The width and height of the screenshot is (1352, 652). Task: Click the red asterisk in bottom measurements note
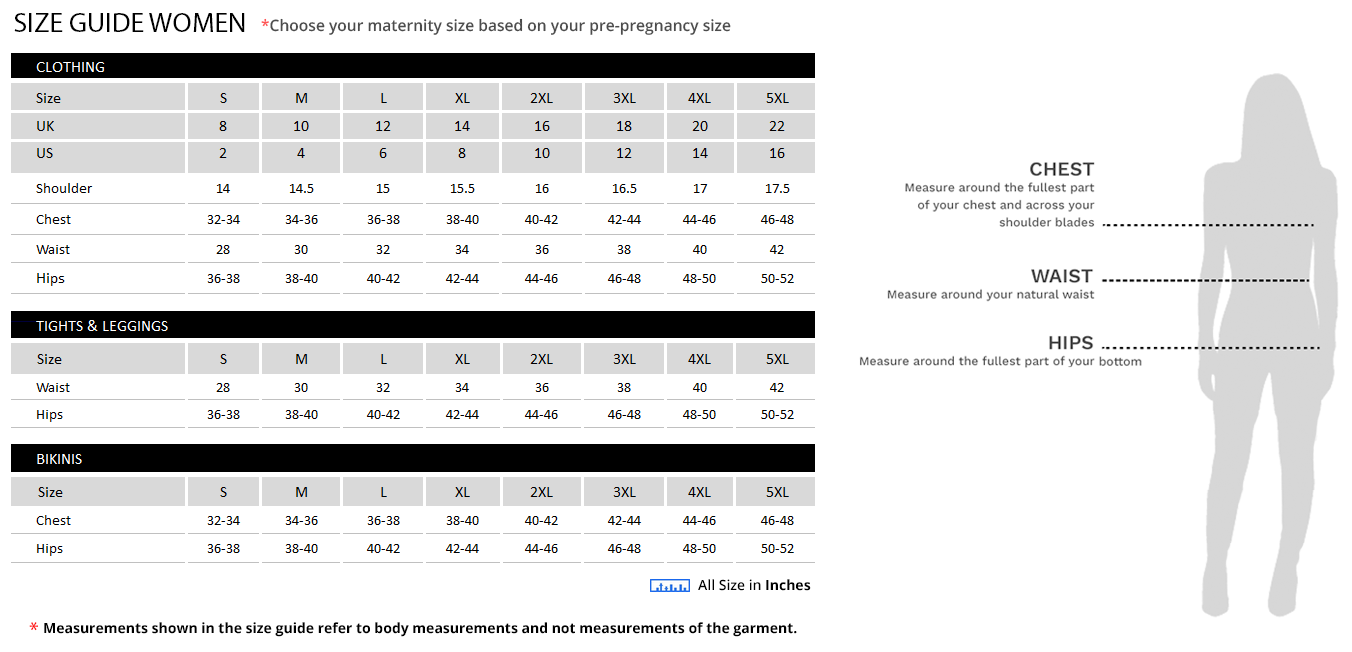(34, 629)
